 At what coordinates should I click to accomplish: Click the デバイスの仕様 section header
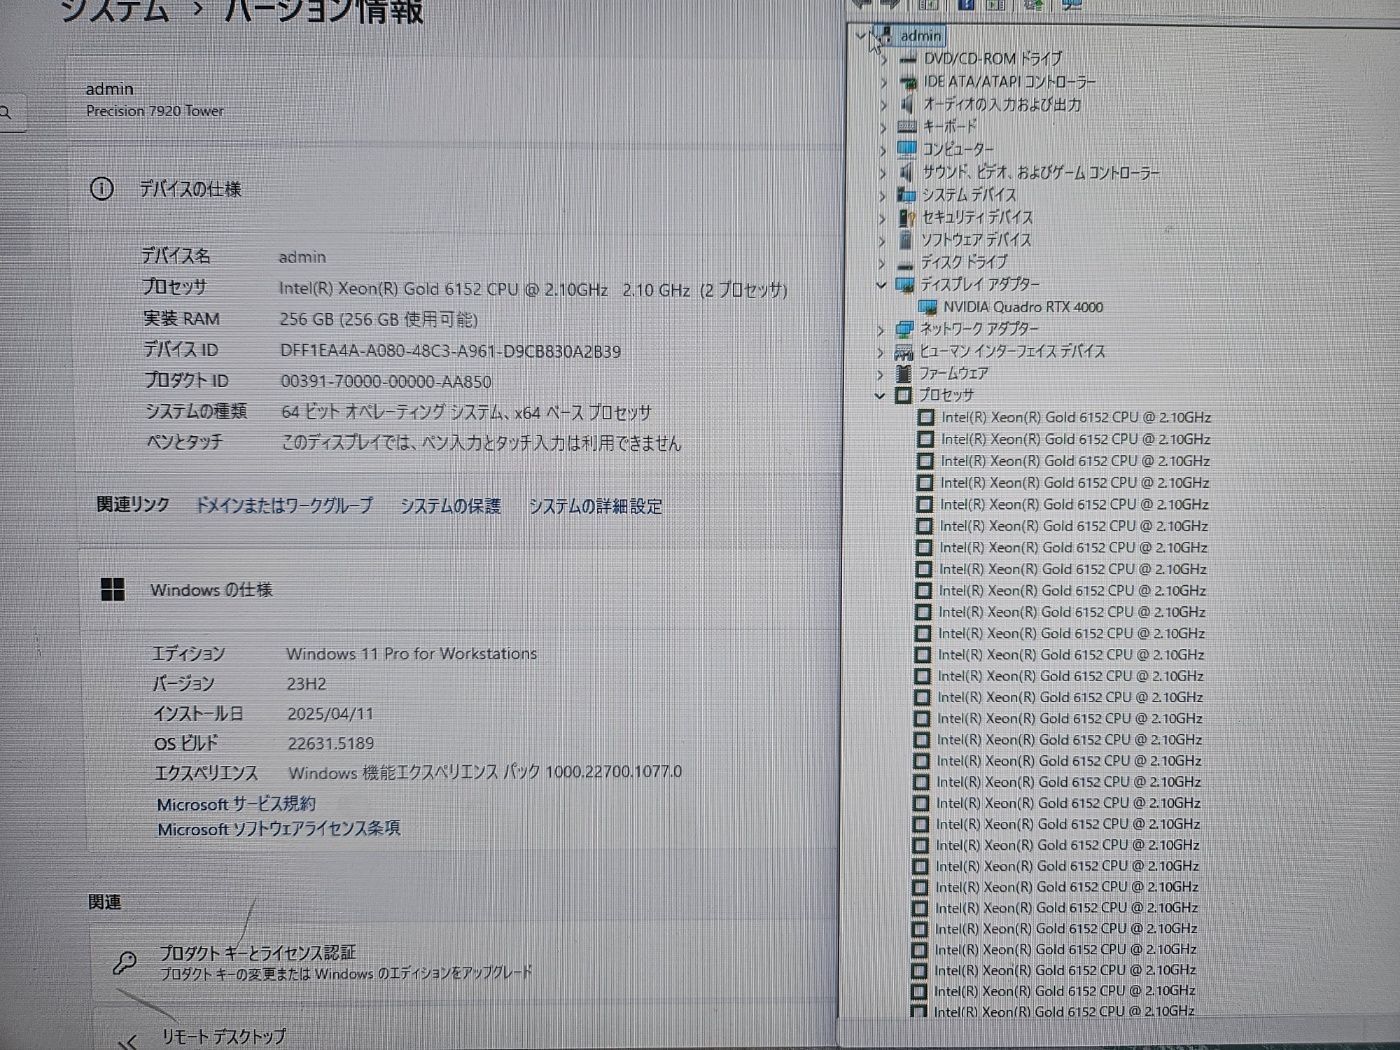point(190,188)
